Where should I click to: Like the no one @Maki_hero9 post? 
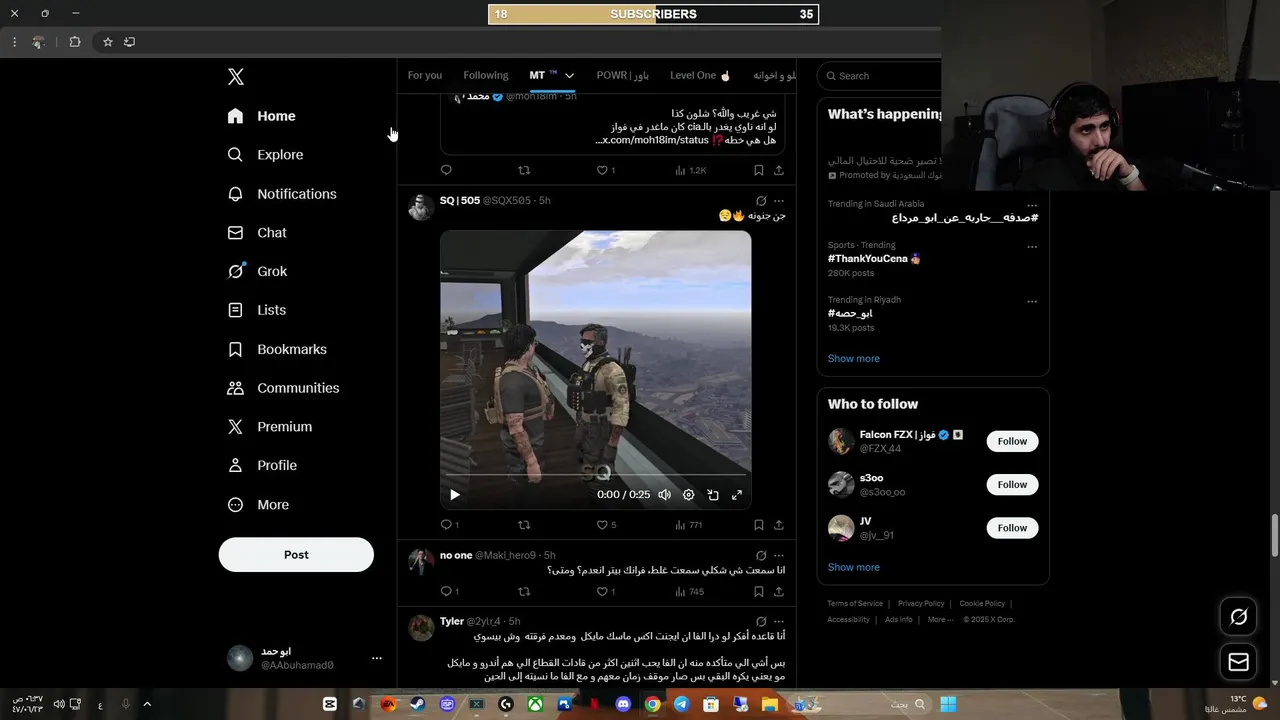point(602,592)
